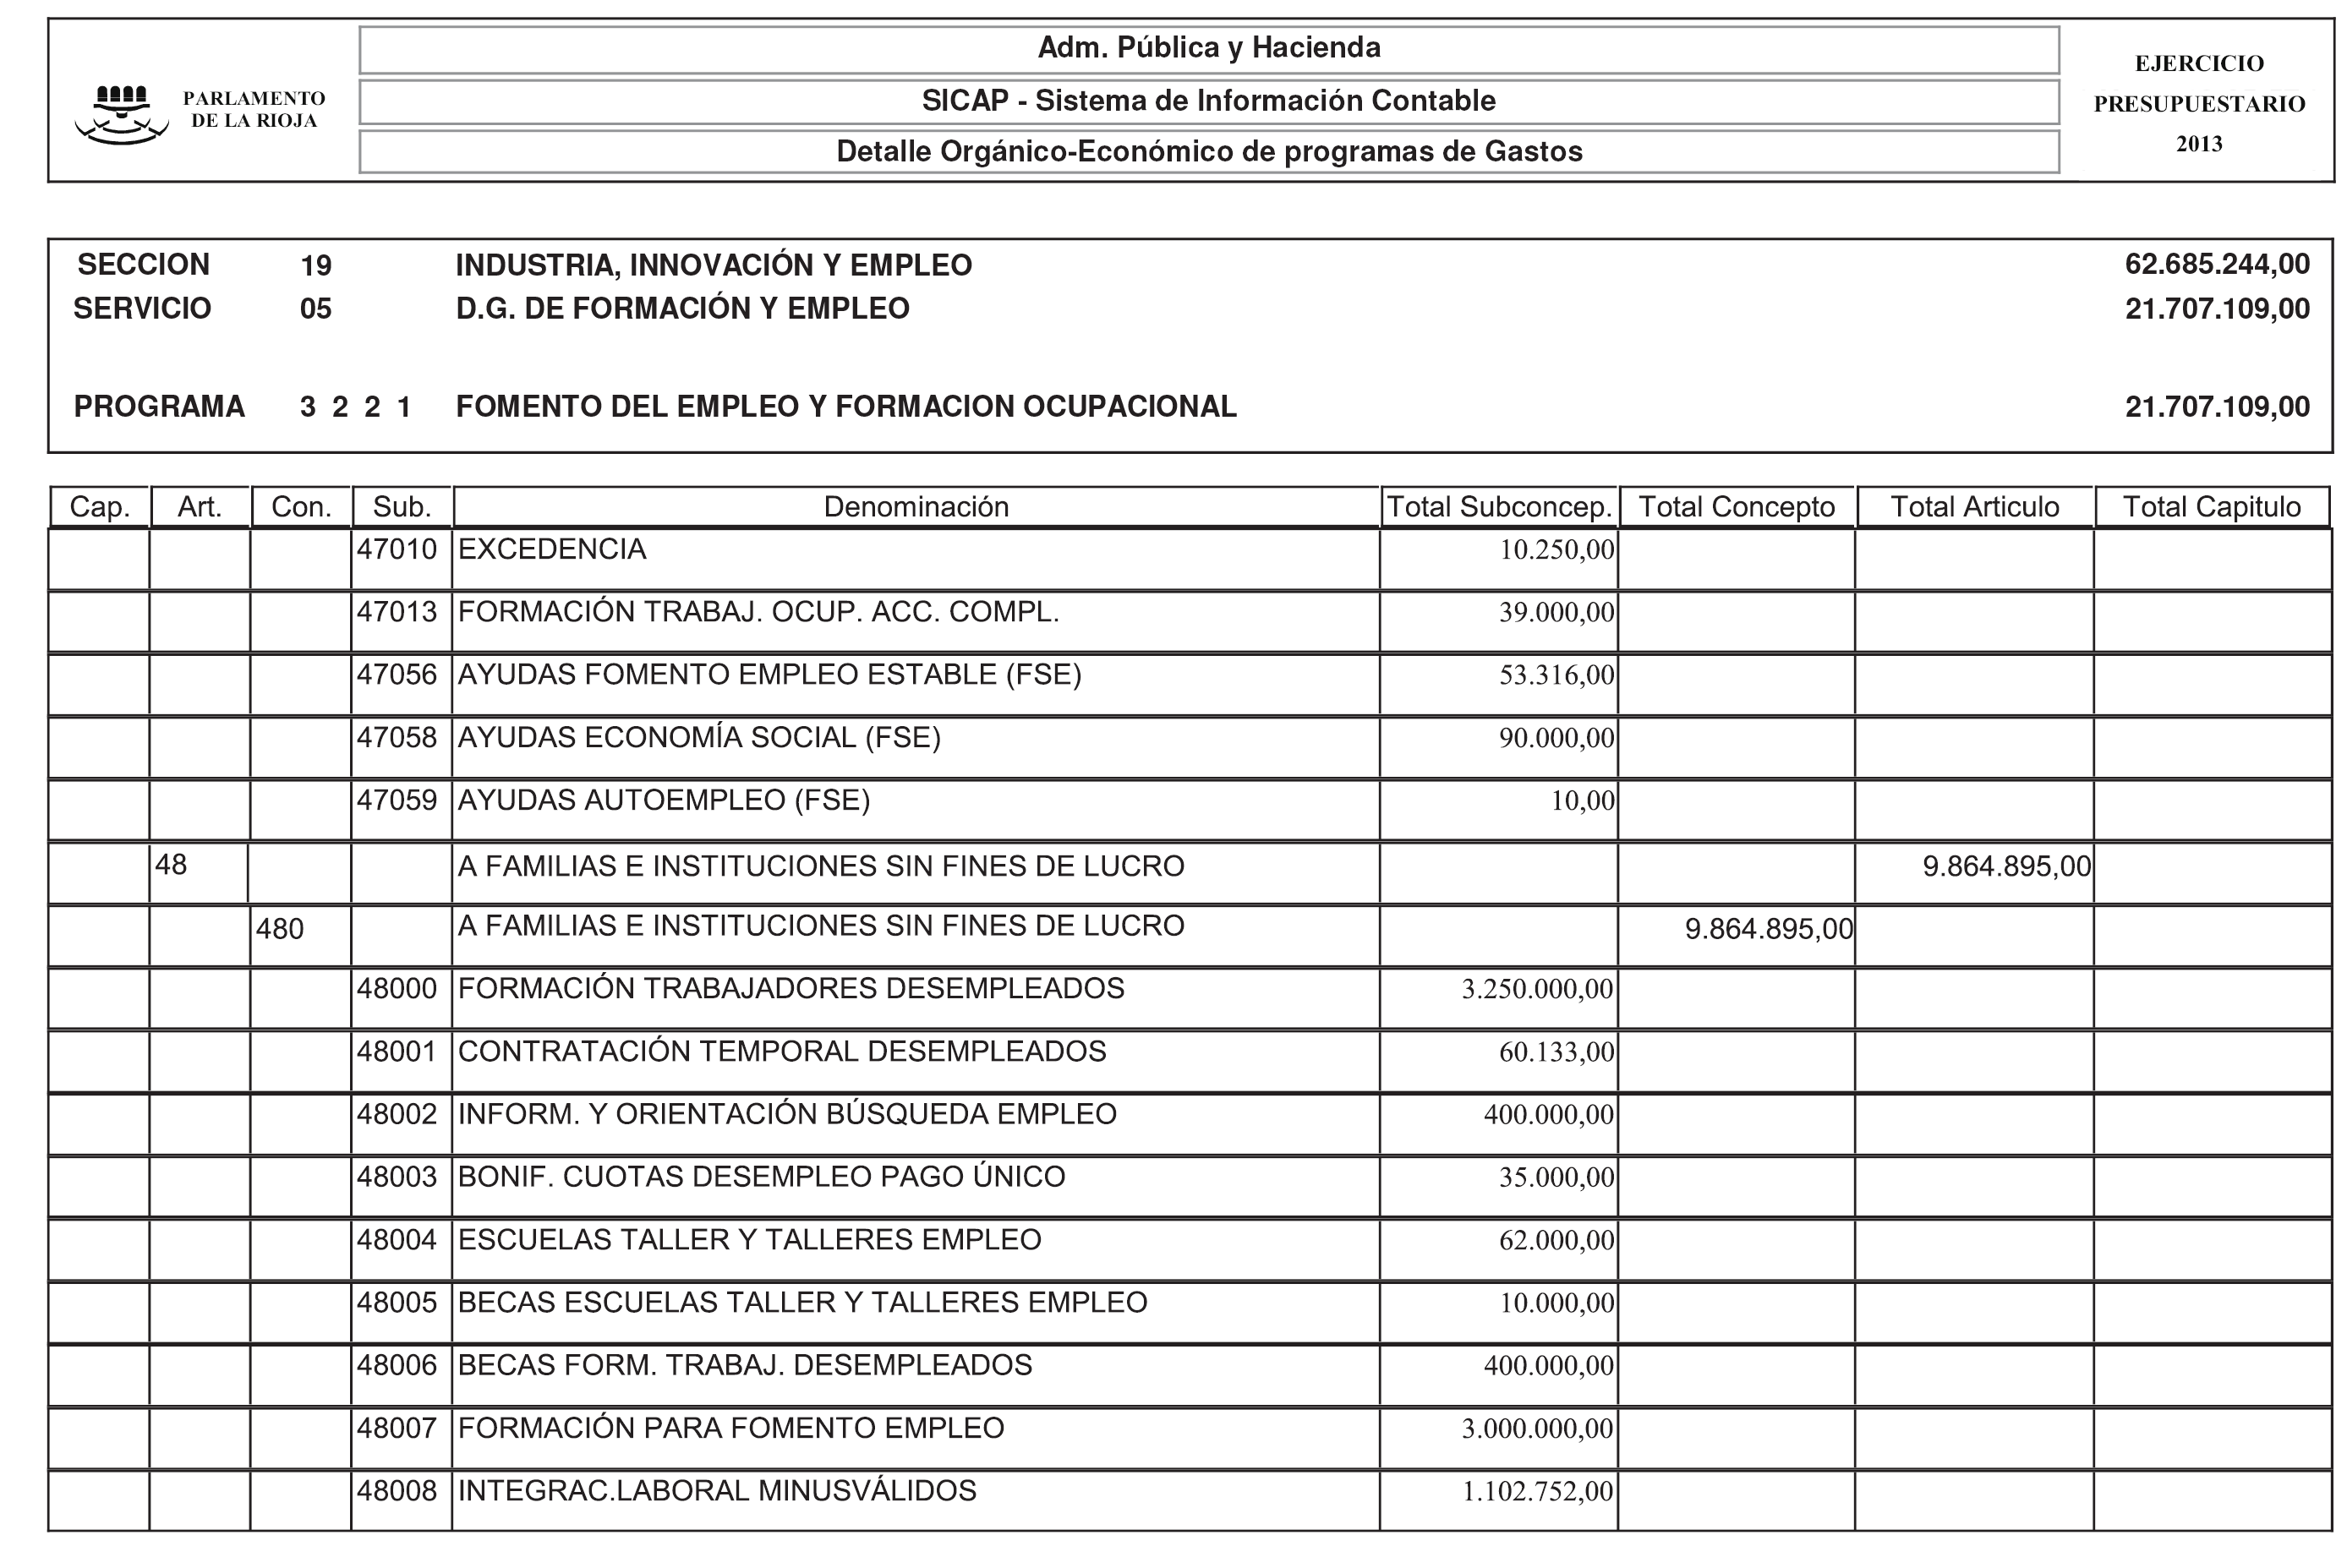Select amount 35.000,00

1556,1178
